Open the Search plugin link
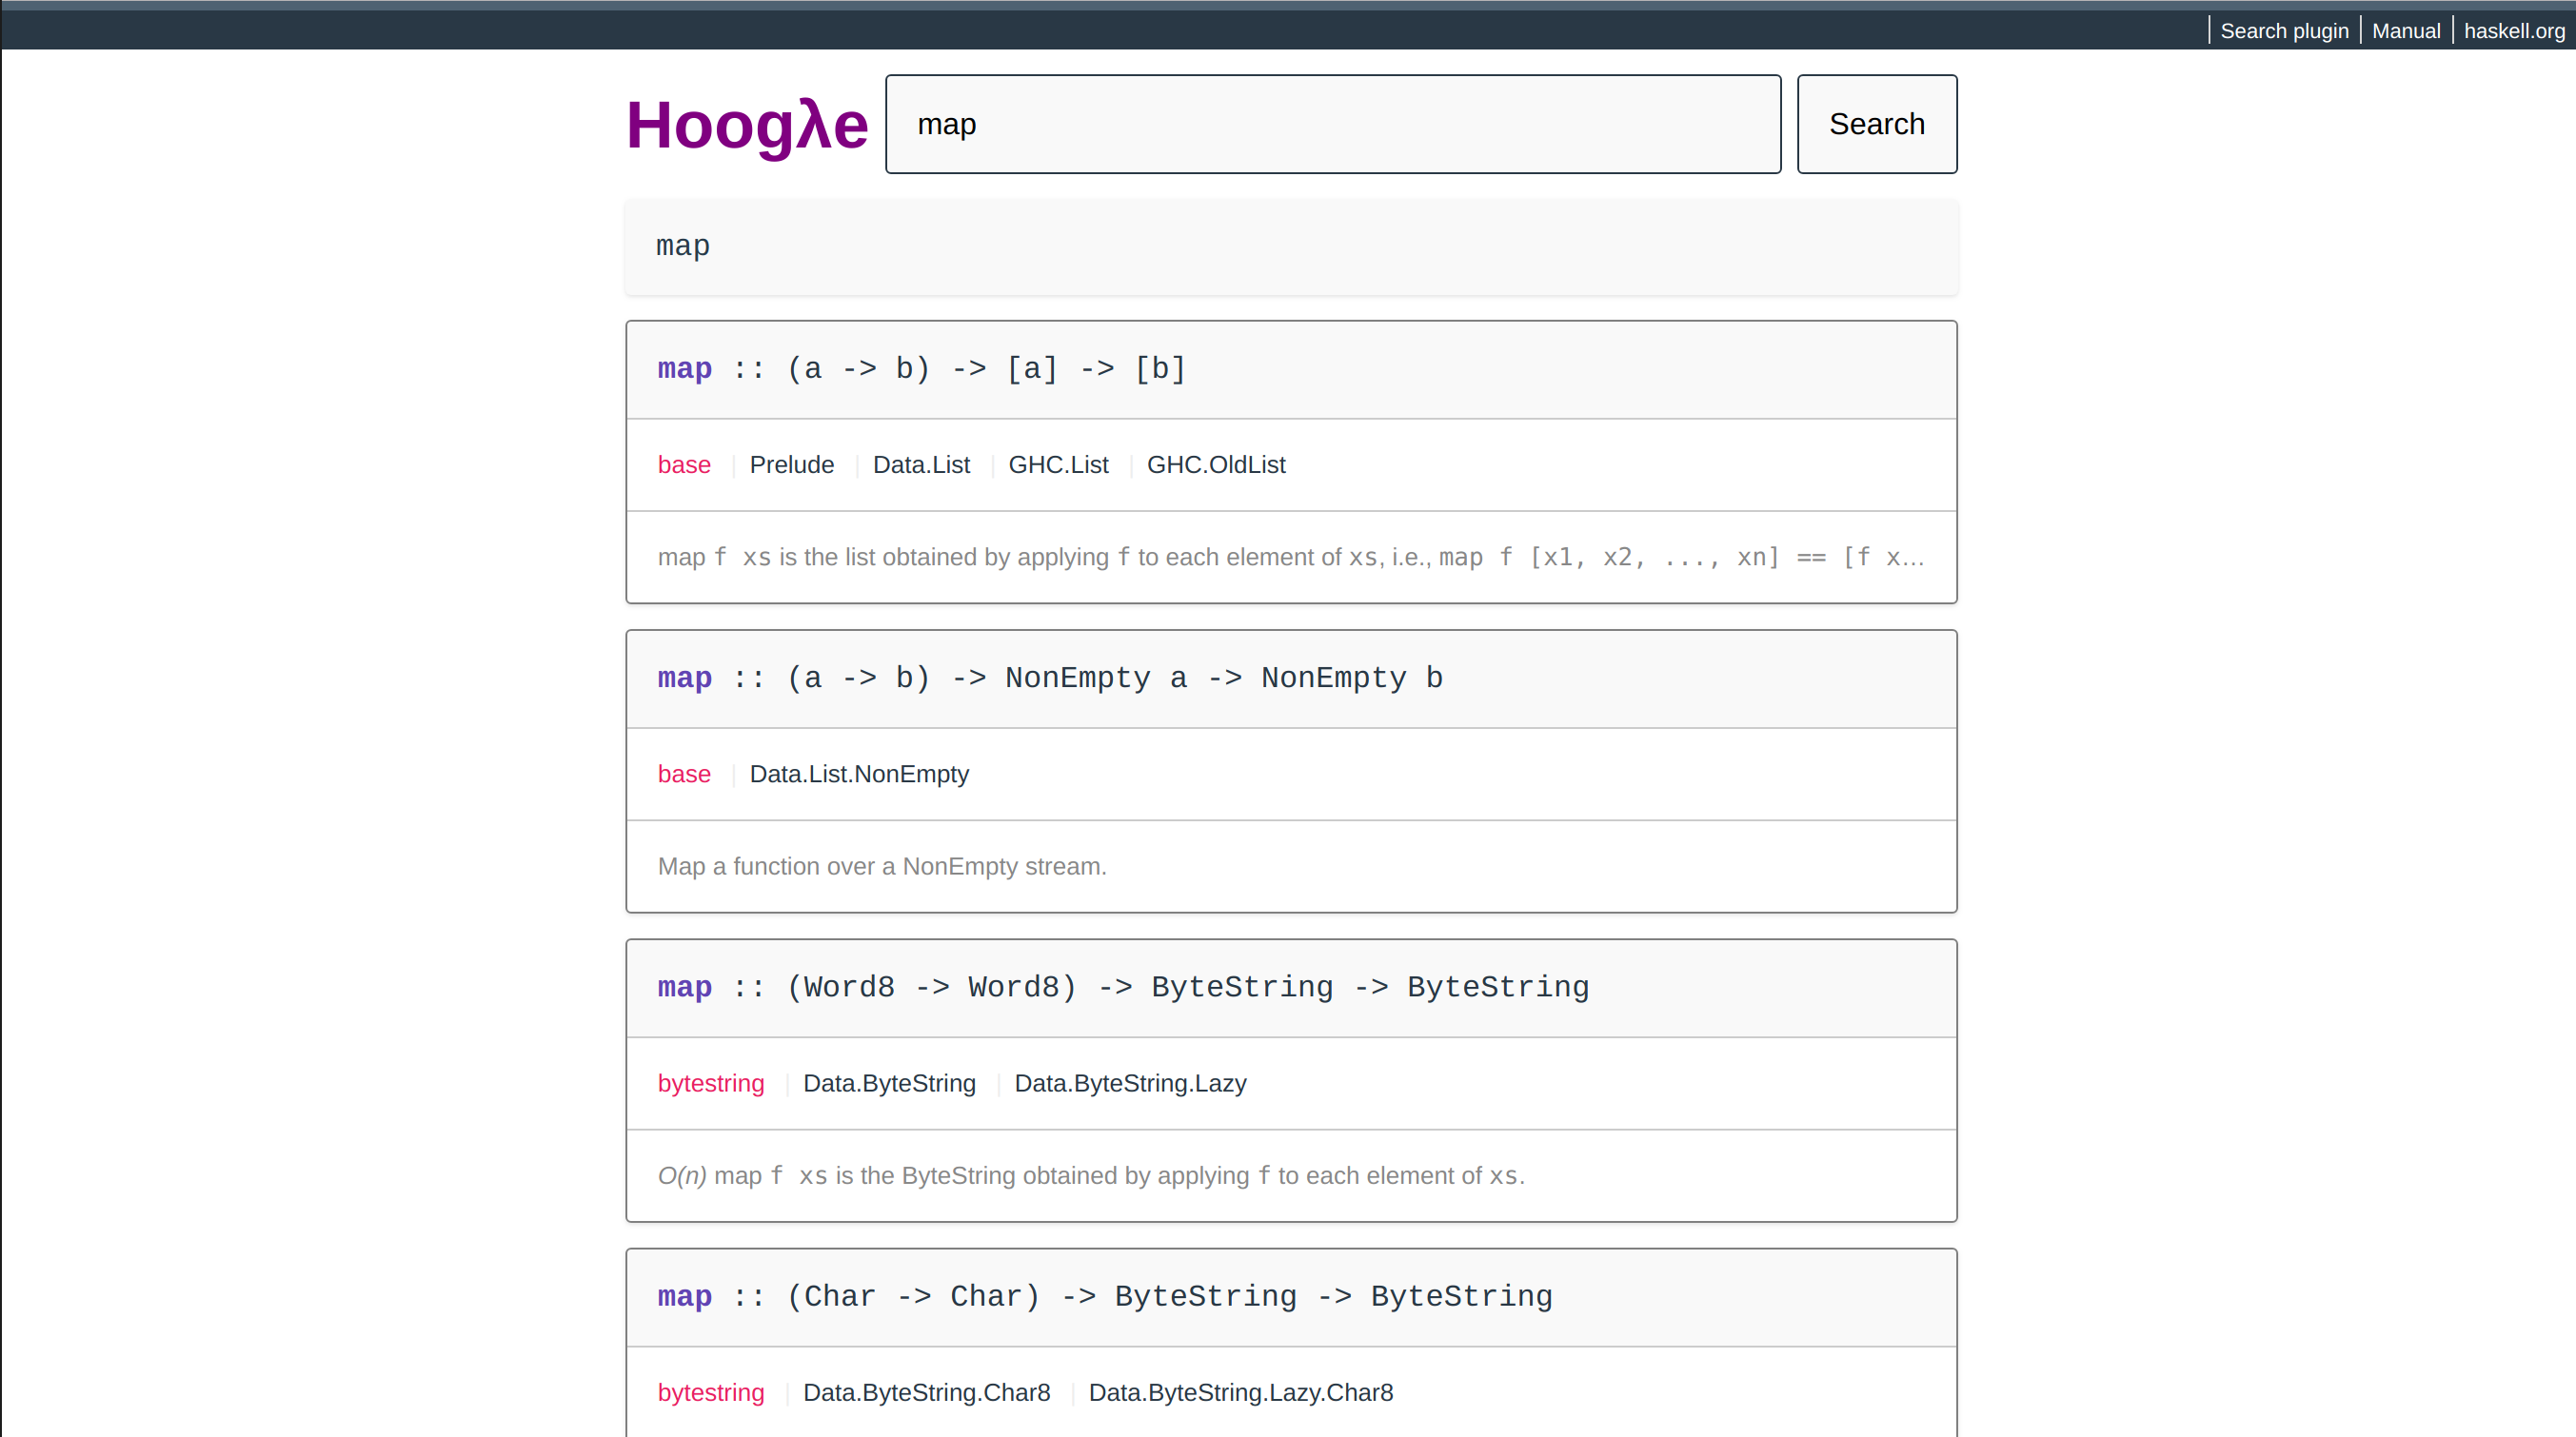 click(x=2284, y=31)
